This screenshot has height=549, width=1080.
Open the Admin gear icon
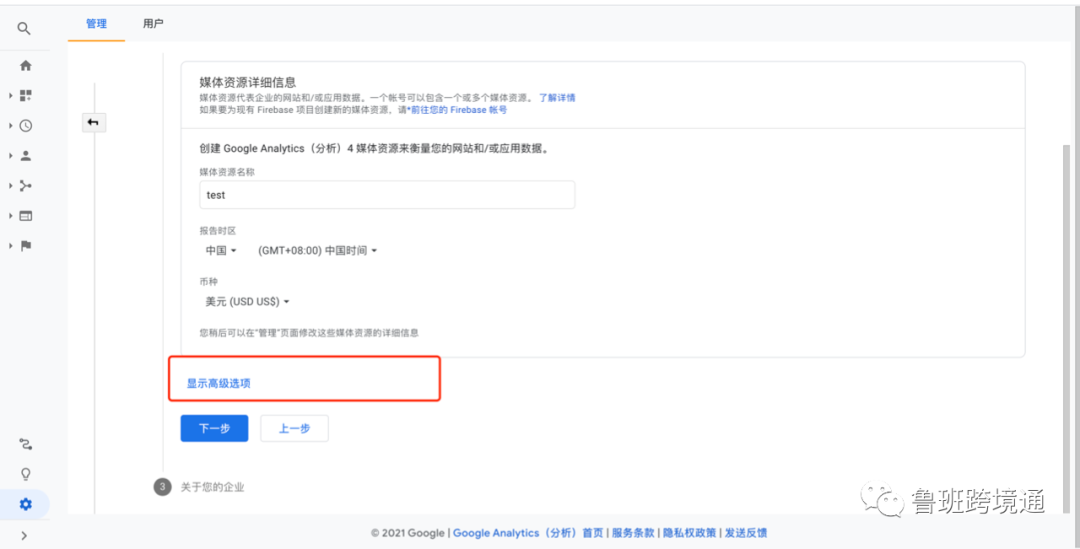(25, 504)
